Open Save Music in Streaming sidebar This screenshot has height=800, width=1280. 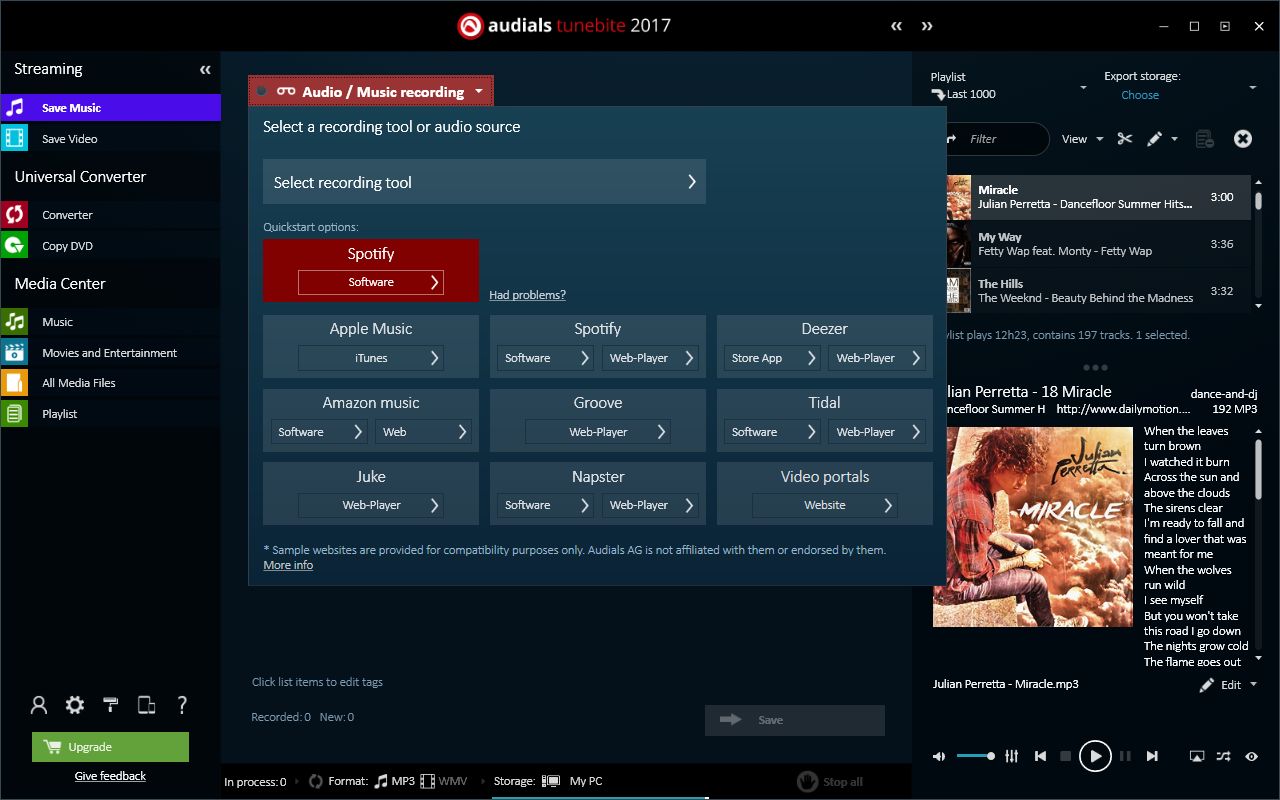[110, 108]
